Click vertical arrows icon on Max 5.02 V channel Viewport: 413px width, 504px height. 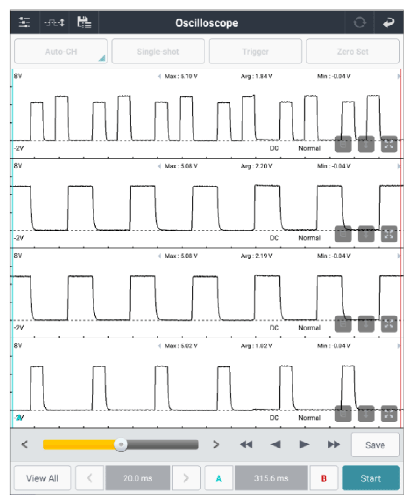tap(366, 414)
